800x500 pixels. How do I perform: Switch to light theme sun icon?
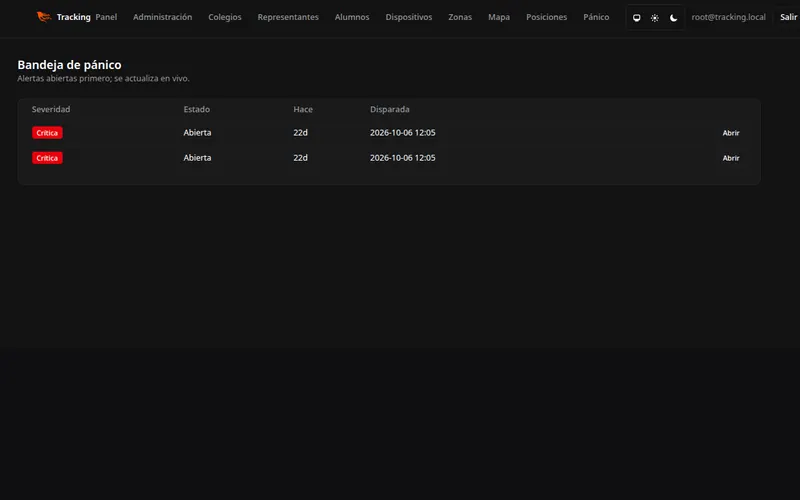pyautogui.click(x=655, y=17)
